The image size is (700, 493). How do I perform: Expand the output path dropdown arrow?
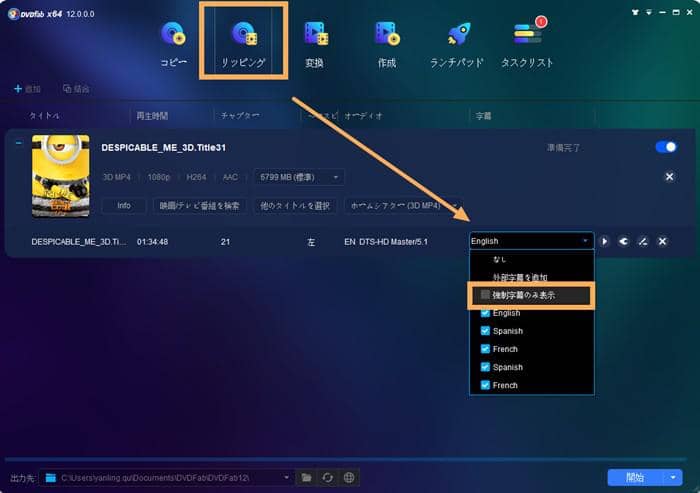pos(287,477)
